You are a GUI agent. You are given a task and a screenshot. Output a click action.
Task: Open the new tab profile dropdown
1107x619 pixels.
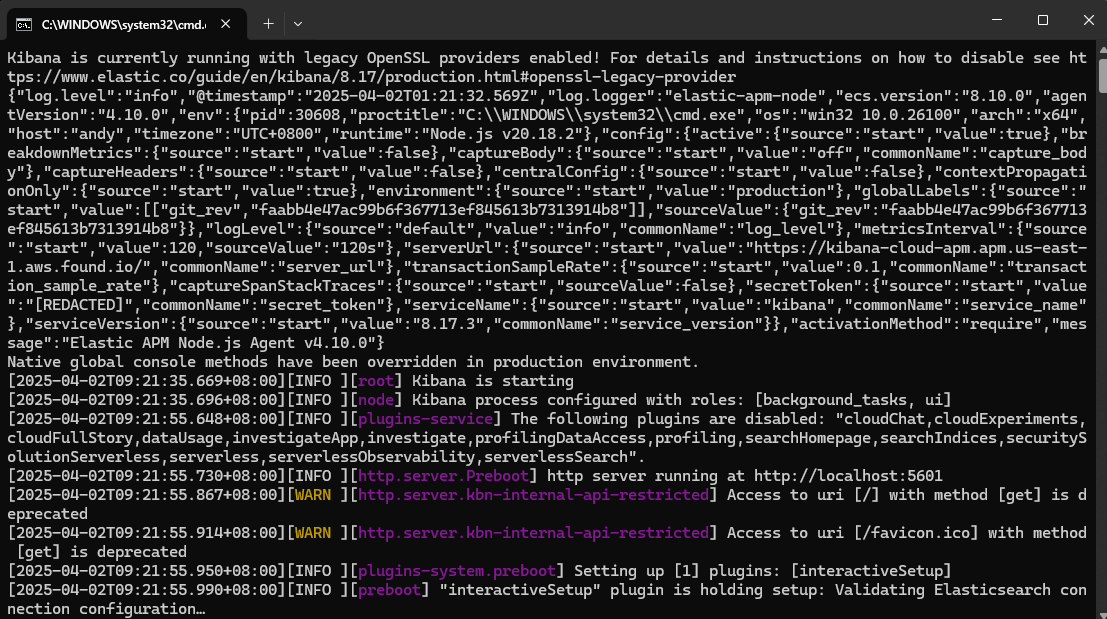pyautogui.click(x=298, y=24)
